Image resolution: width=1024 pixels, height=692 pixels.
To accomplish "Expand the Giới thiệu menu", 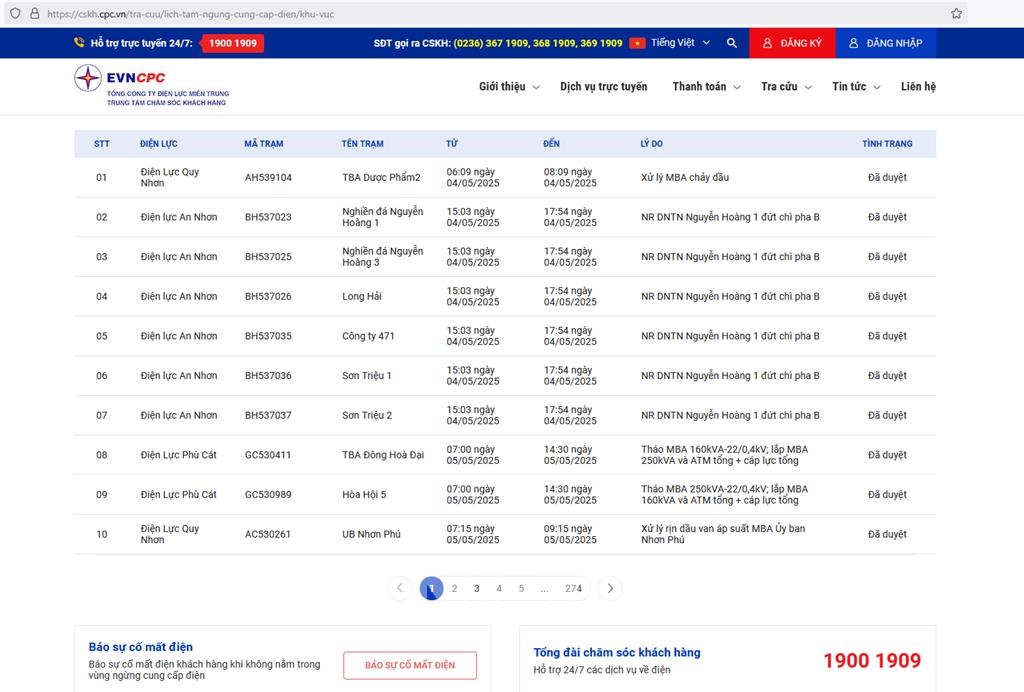I will (508, 87).
